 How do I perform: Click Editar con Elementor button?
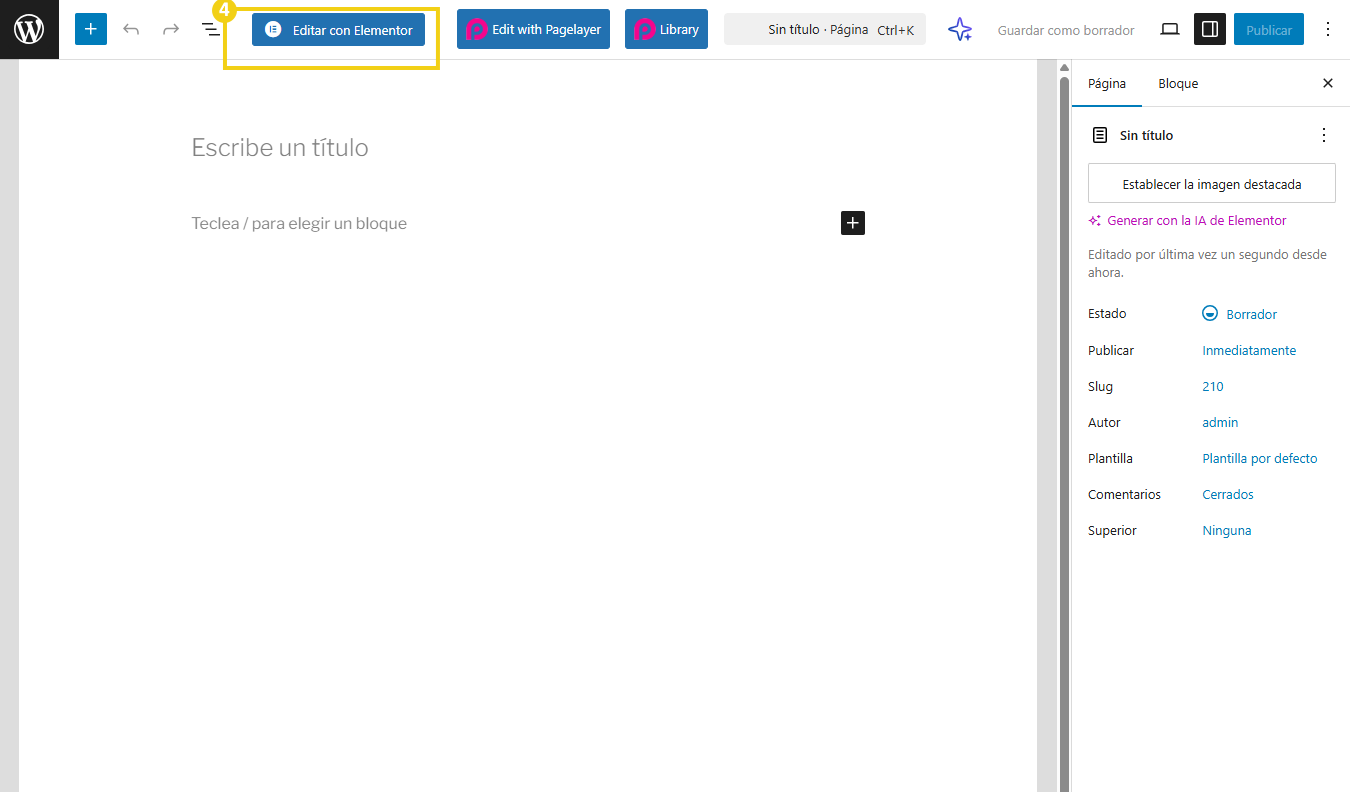[x=339, y=30]
